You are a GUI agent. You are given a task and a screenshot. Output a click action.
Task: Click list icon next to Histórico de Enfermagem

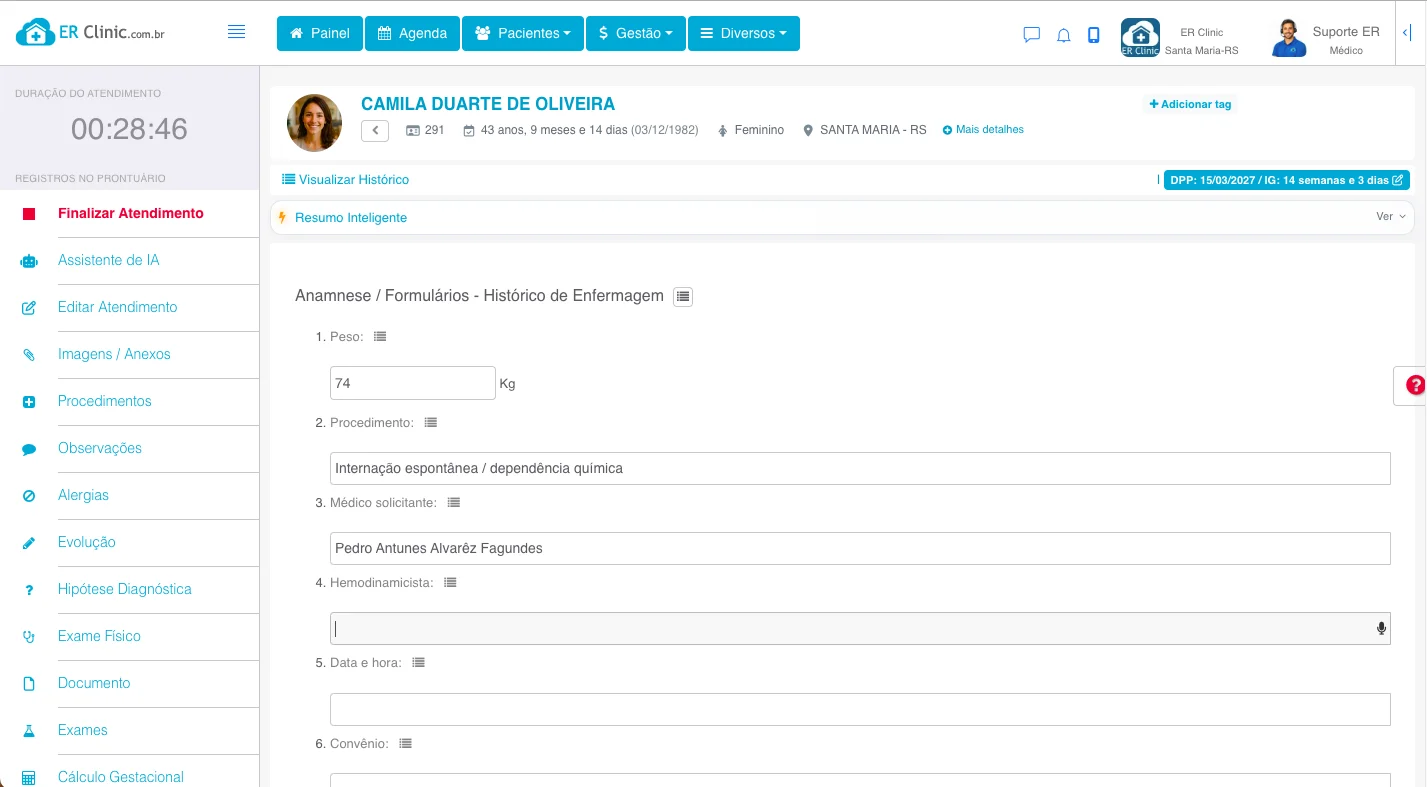tap(683, 296)
